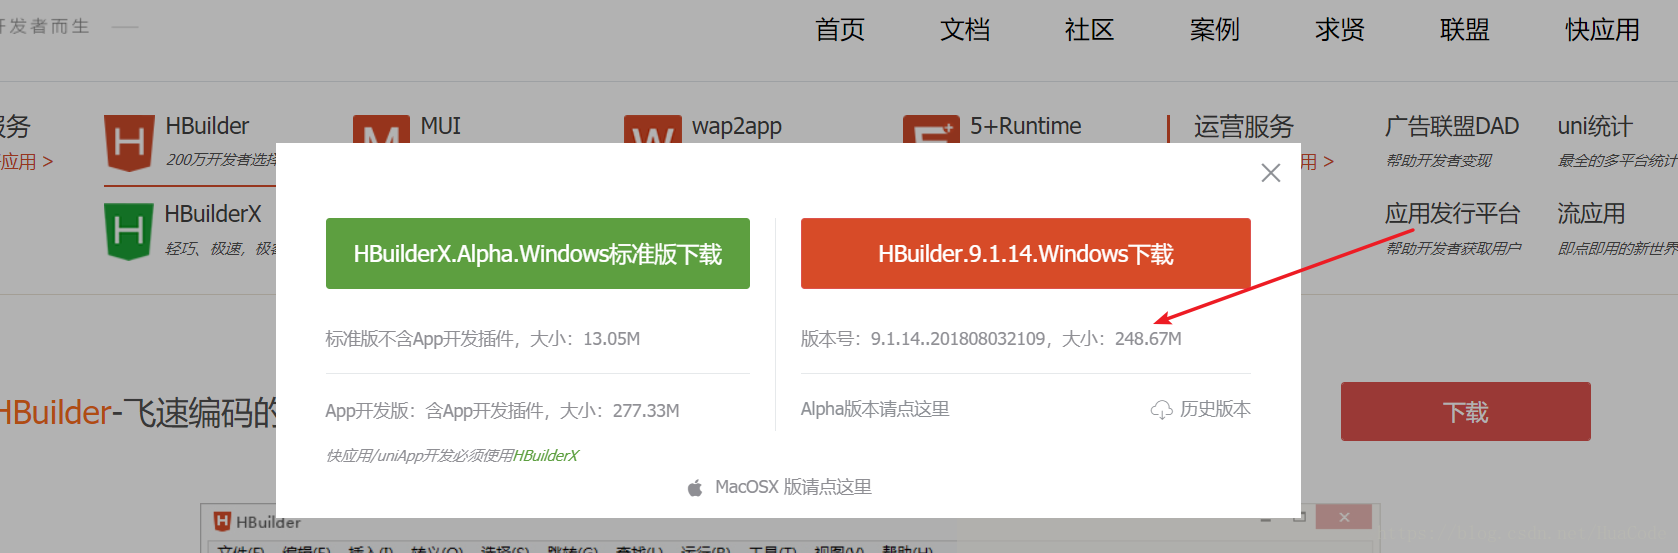Click HBuilder icon in screenshot window title

coord(222,521)
